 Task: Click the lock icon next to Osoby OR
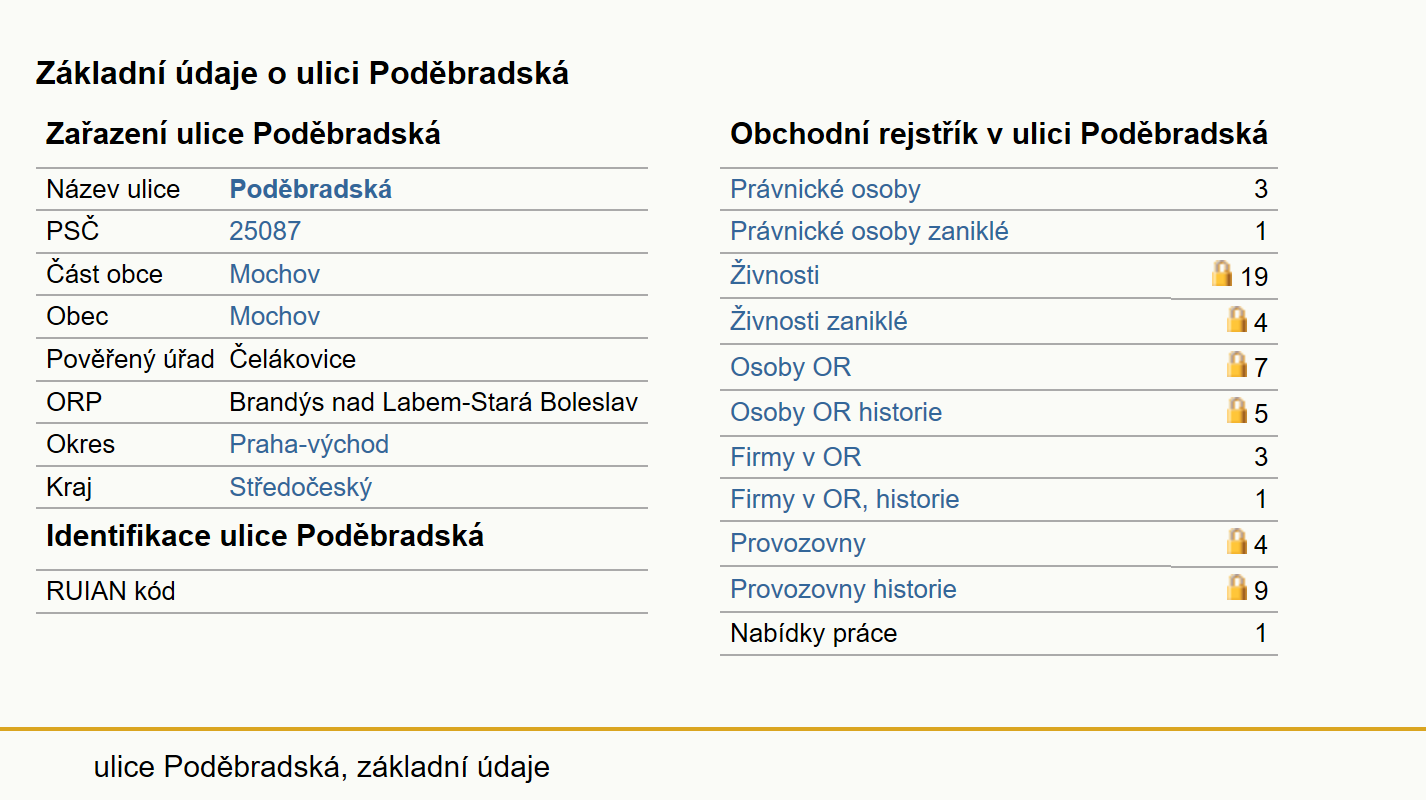(x=1237, y=364)
